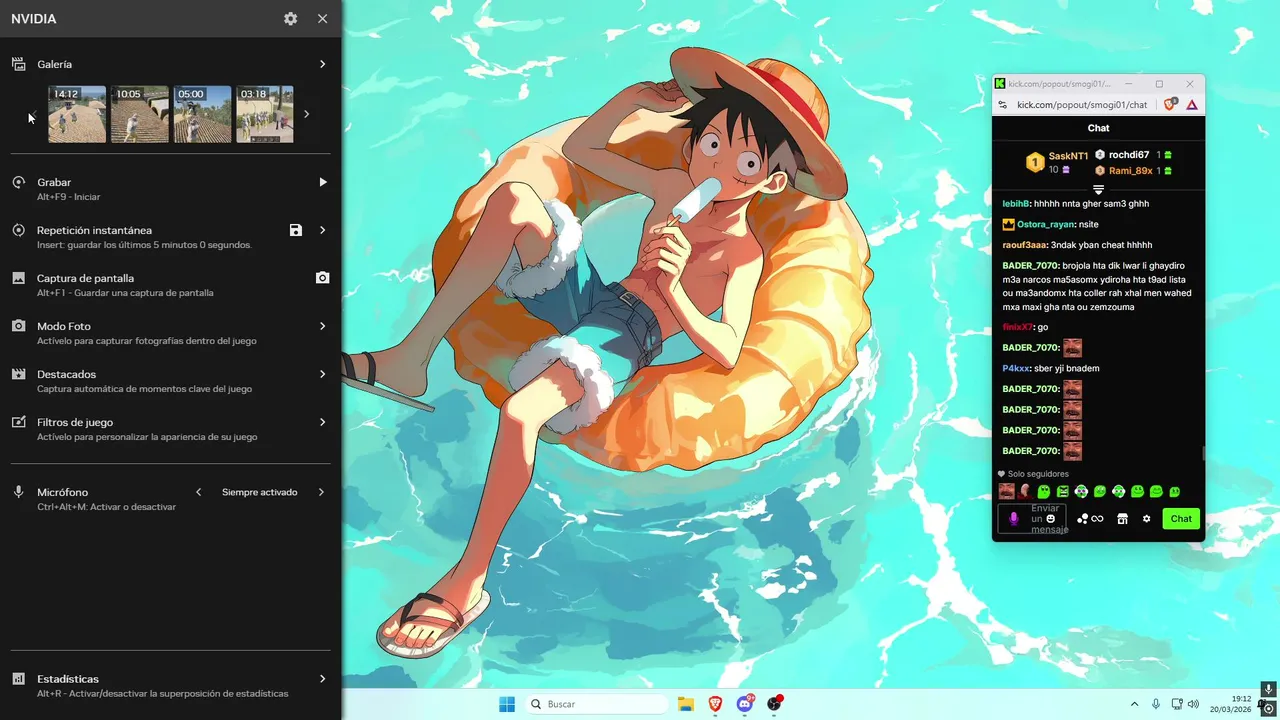
Task: Open gallery clip with 14:12 duration
Action: (x=77, y=114)
